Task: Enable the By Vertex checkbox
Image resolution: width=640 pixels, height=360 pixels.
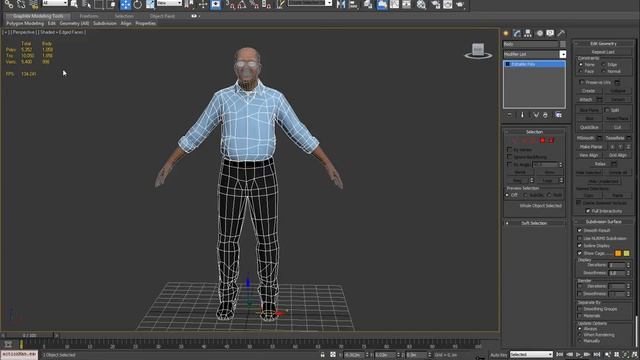Action: [509, 150]
